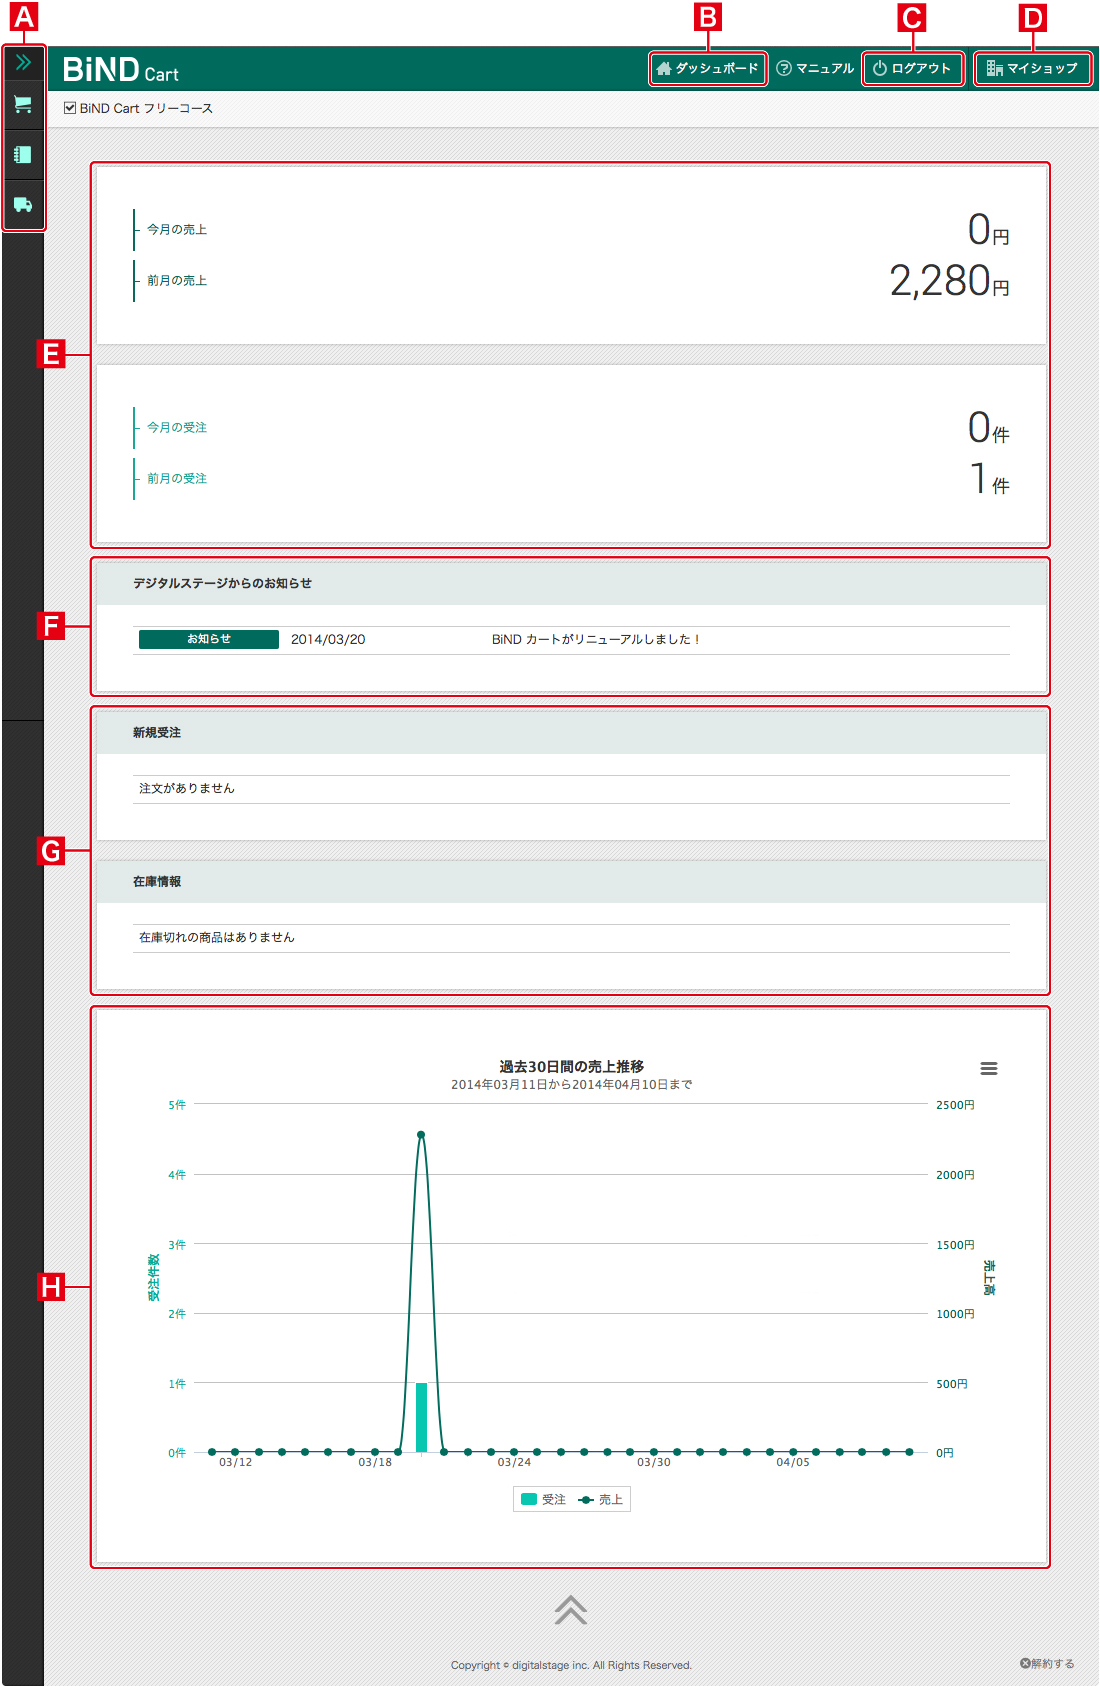This screenshot has width=1100, height=1686.
Task: Toggle the BiND Cart フリーコース checkbox
Action: coord(70,108)
